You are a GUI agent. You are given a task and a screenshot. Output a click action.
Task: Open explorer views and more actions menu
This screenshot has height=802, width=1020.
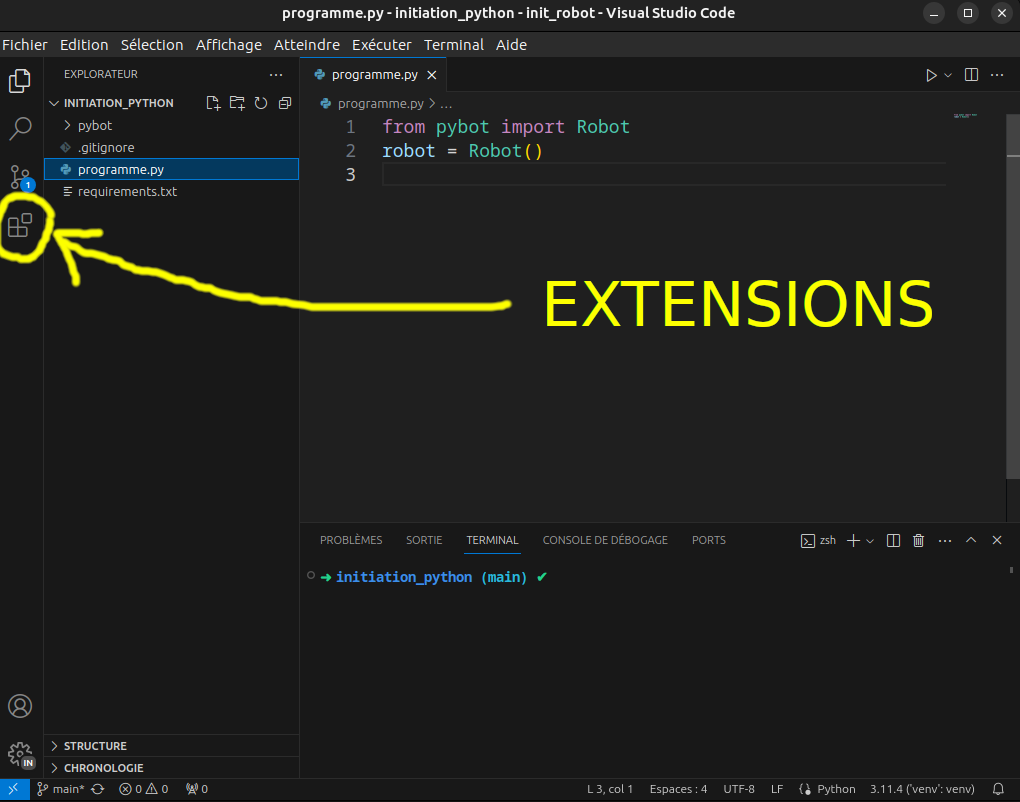click(276, 75)
